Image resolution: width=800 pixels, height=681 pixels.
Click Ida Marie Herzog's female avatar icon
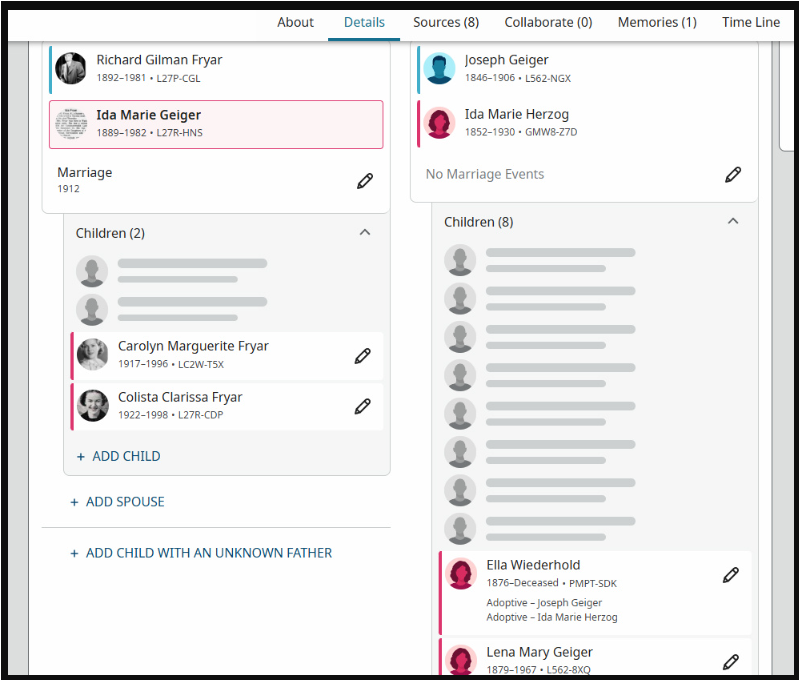pos(439,122)
